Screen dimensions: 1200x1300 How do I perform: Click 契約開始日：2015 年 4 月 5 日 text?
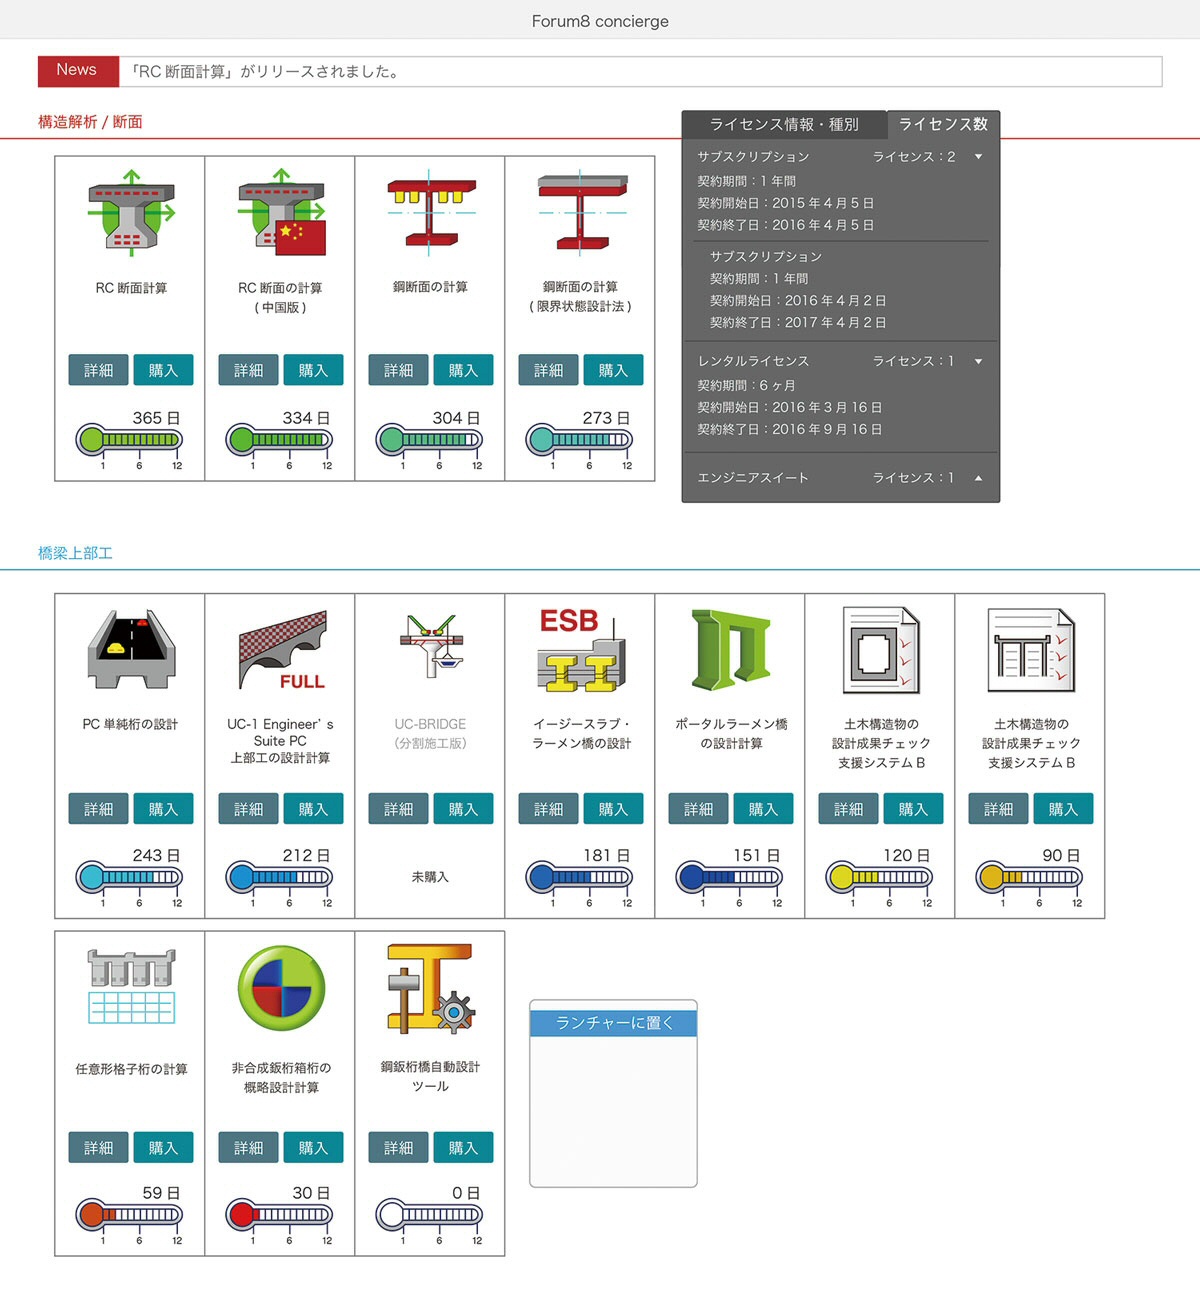click(x=786, y=203)
